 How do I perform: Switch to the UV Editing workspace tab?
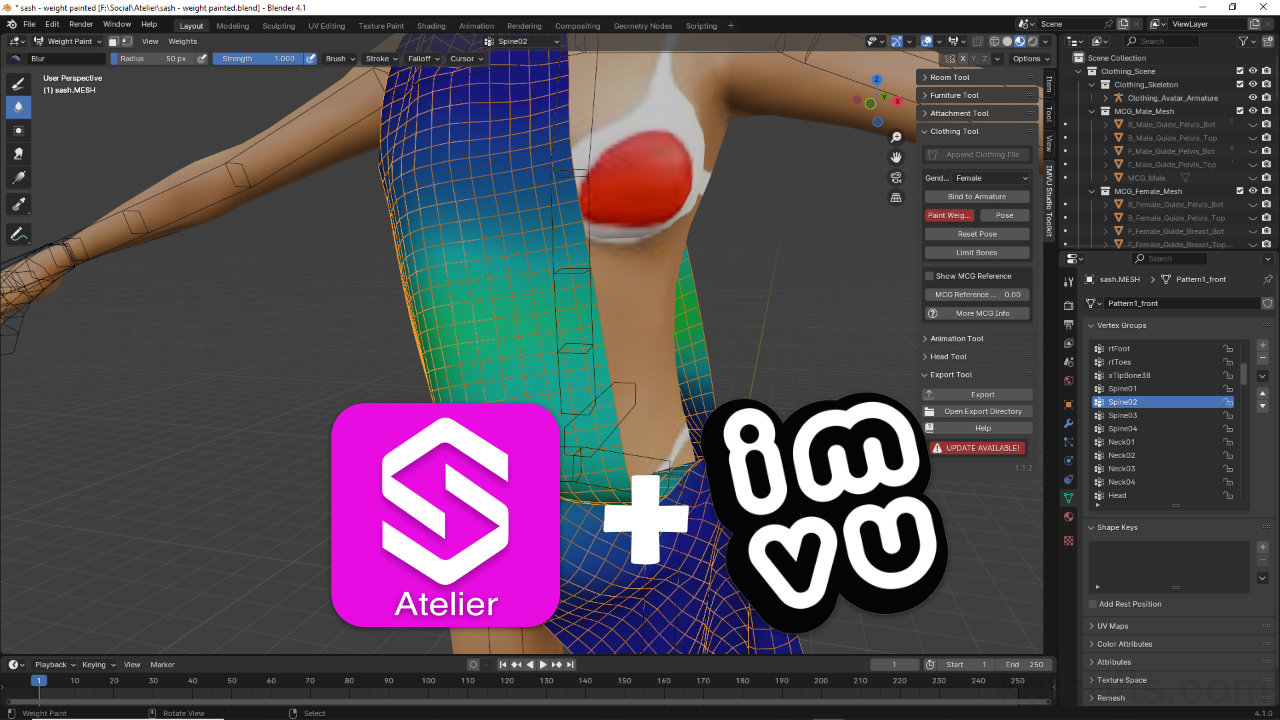pyautogui.click(x=327, y=26)
